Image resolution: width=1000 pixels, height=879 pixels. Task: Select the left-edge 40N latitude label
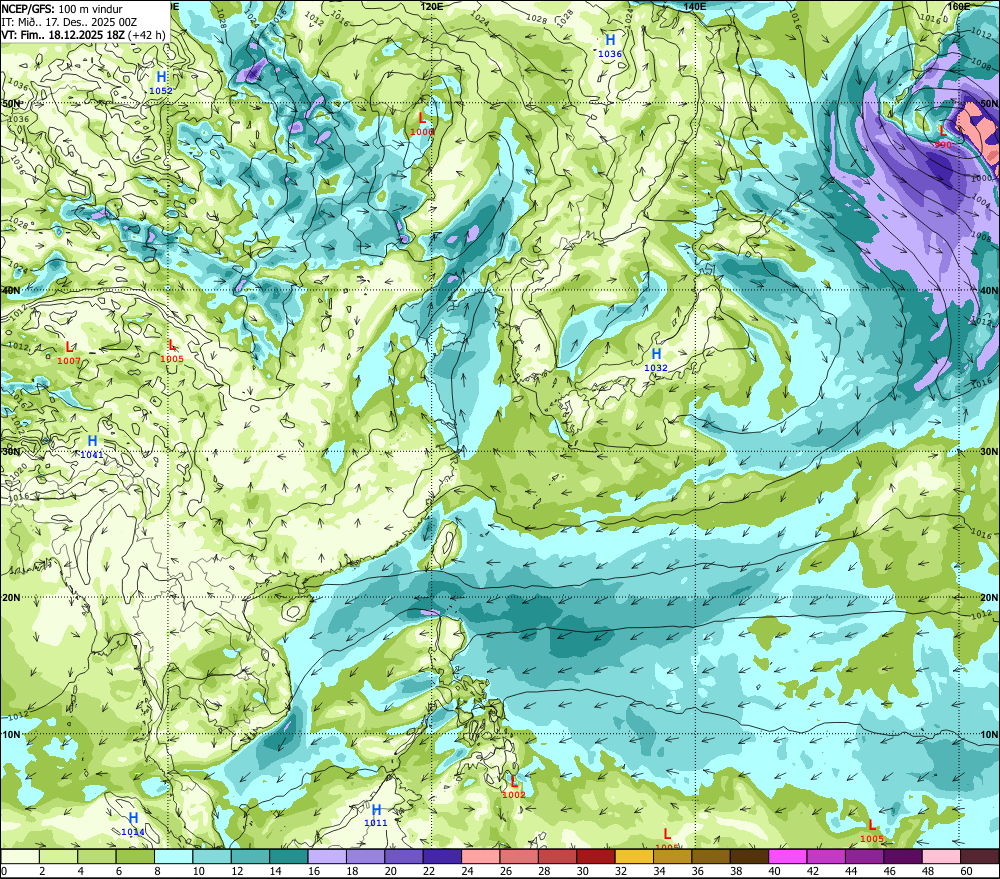pos(12,290)
